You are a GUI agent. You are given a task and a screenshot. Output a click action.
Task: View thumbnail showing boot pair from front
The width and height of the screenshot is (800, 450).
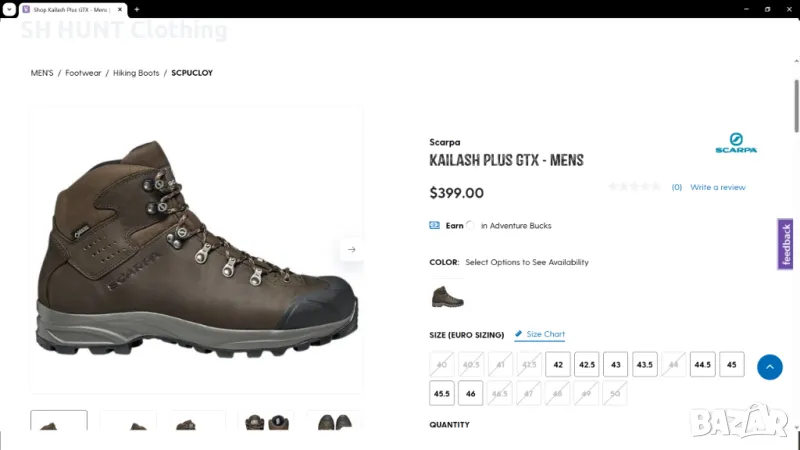pyautogui.click(x=266, y=422)
